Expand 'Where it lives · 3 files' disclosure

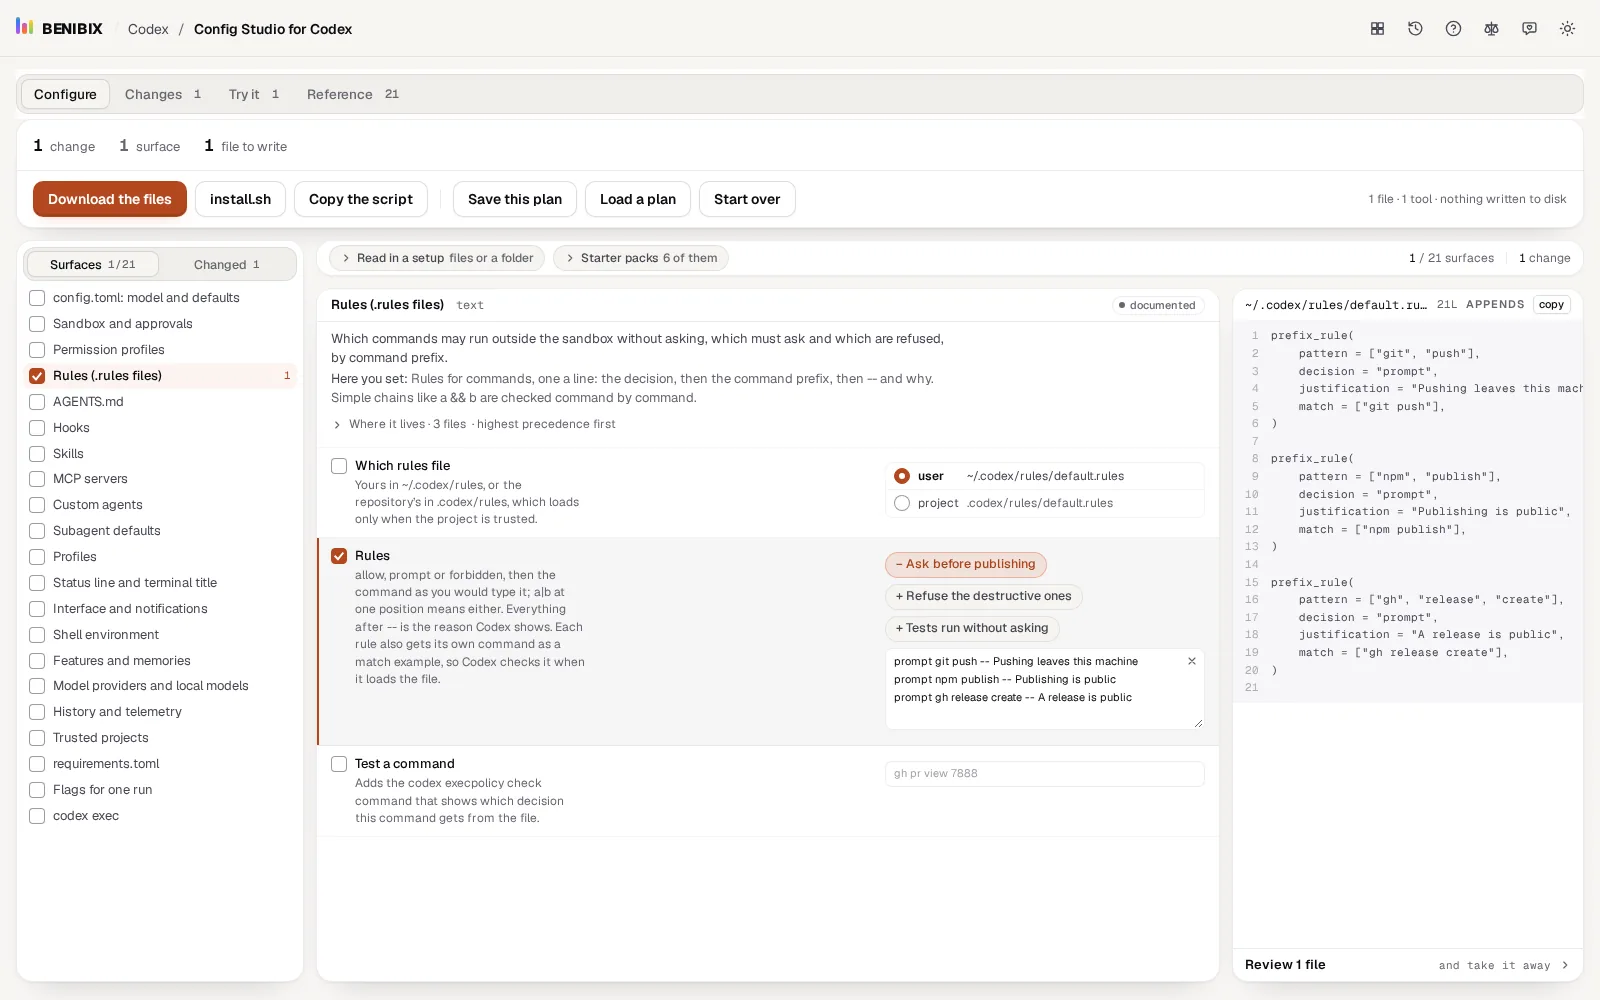pyautogui.click(x=473, y=424)
